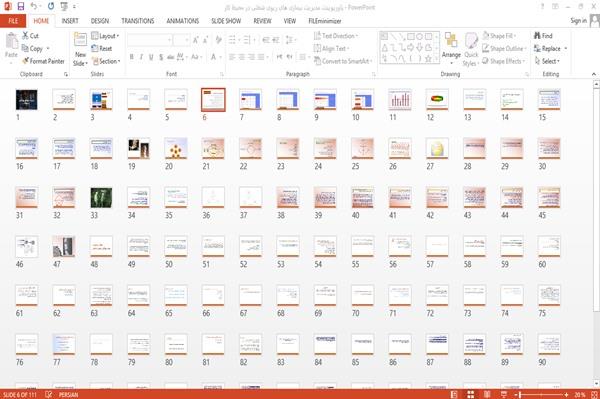Switch to Reading view icon in status bar

coord(487,394)
